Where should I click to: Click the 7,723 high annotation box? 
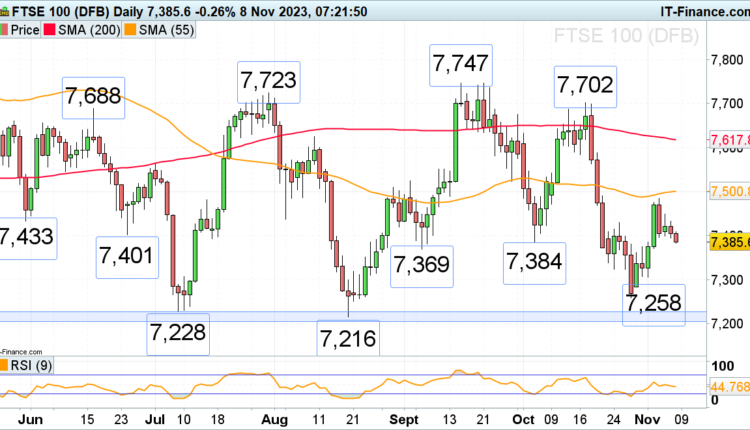point(270,78)
